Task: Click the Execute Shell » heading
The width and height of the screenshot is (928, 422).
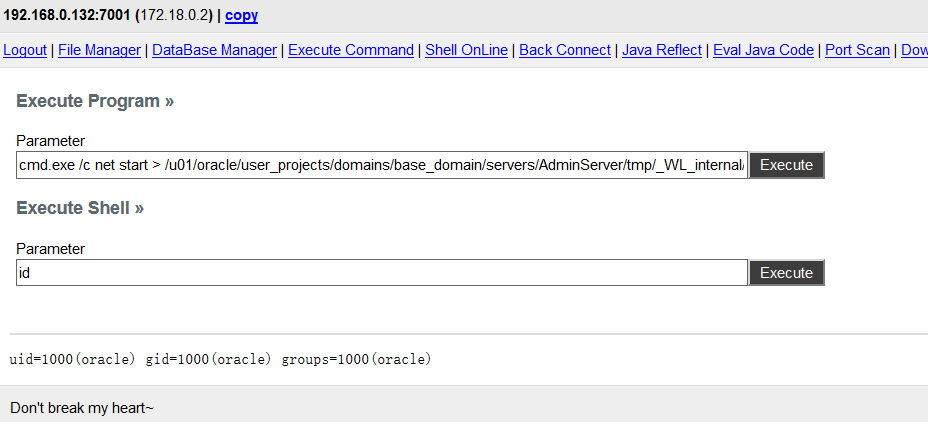Action: tap(80, 208)
